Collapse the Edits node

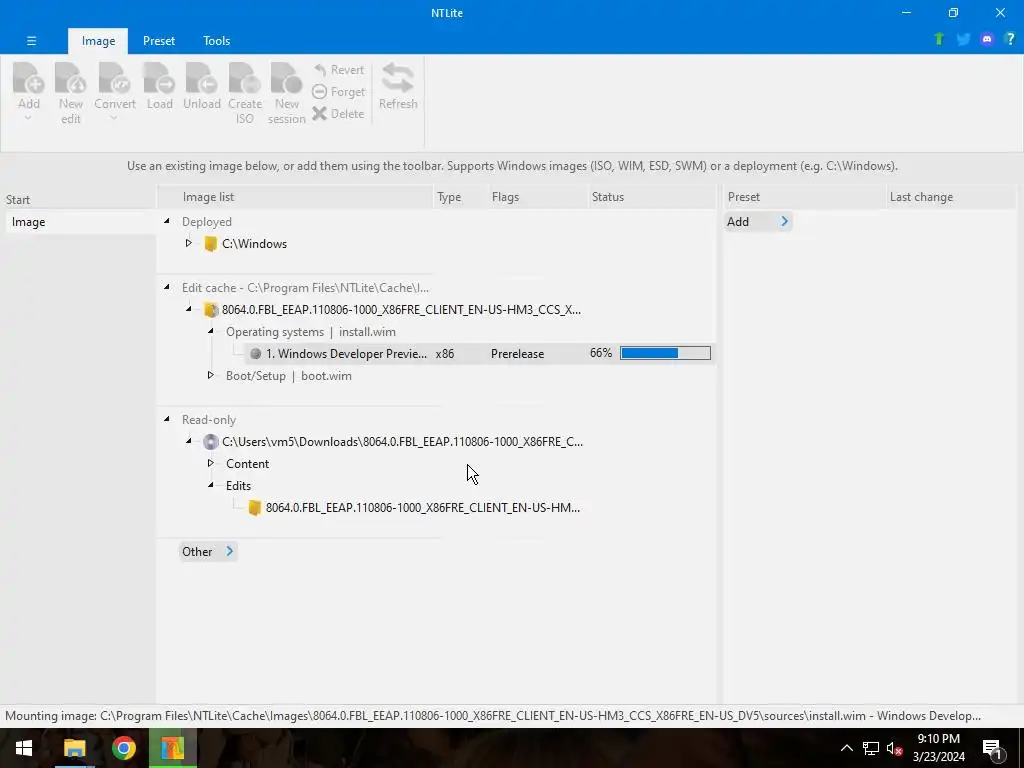pyautogui.click(x=210, y=485)
